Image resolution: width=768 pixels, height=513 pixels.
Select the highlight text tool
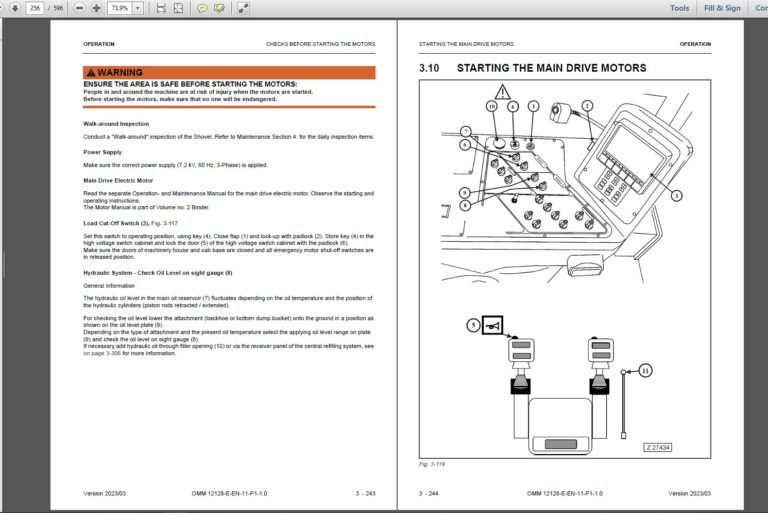pyautogui.click(x=219, y=8)
